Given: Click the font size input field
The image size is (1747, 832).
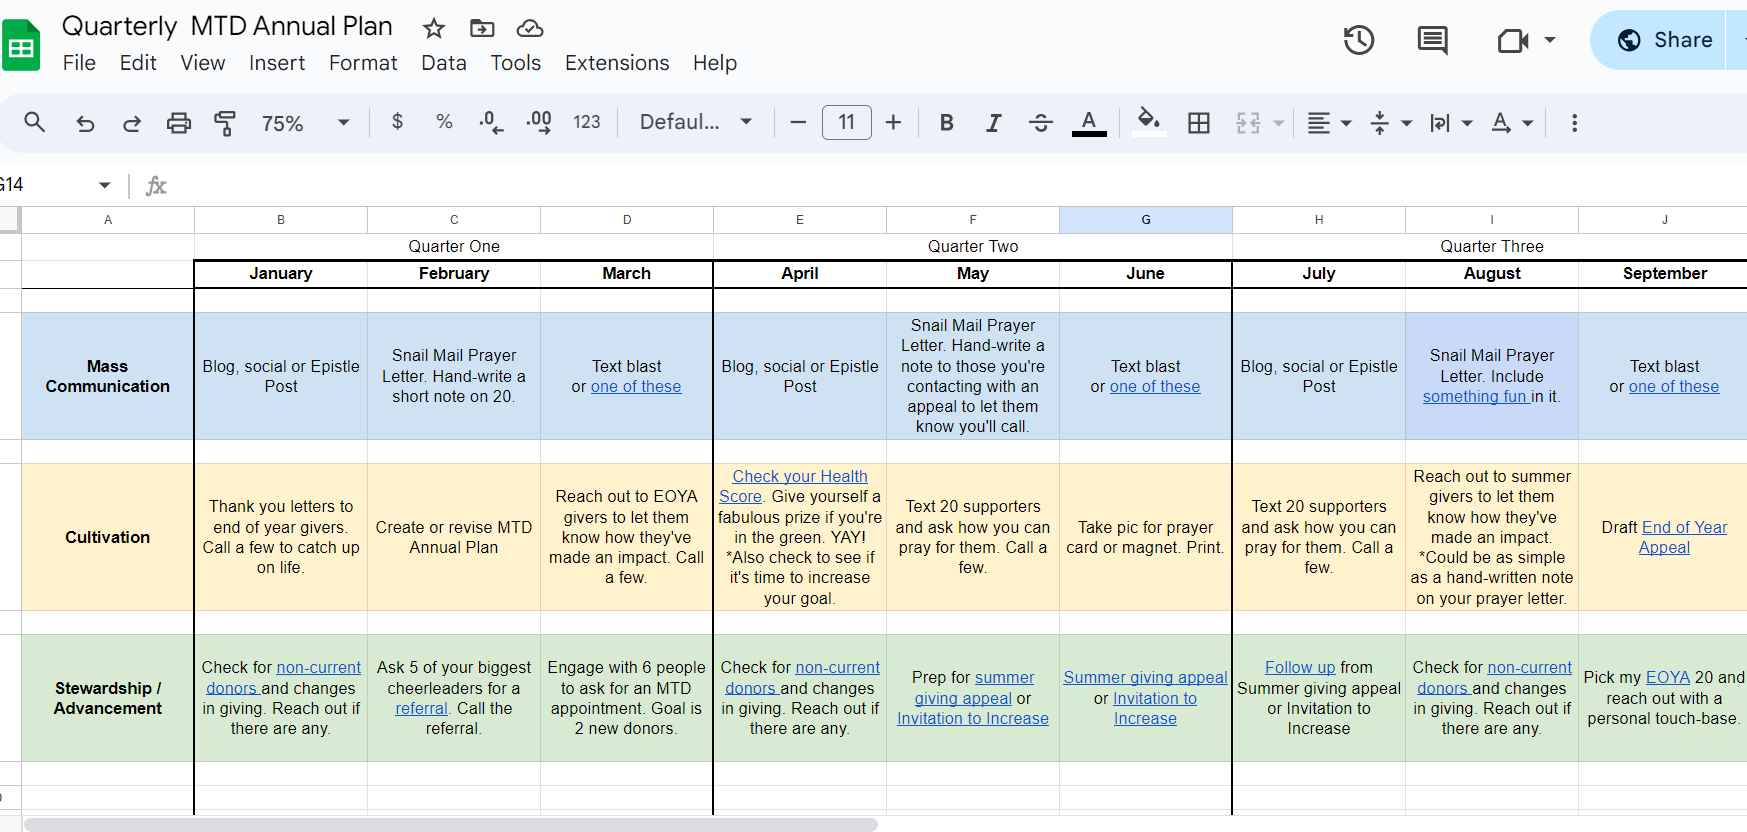Looking at the screenshot, I should (x=846, y=122).
